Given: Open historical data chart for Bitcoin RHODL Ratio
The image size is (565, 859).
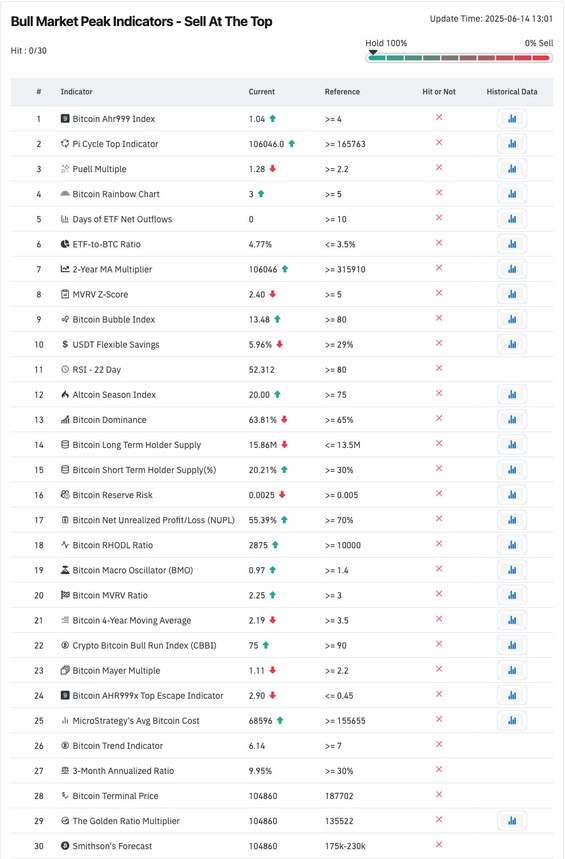Looking at the screenshot, I should pos(512,545).
